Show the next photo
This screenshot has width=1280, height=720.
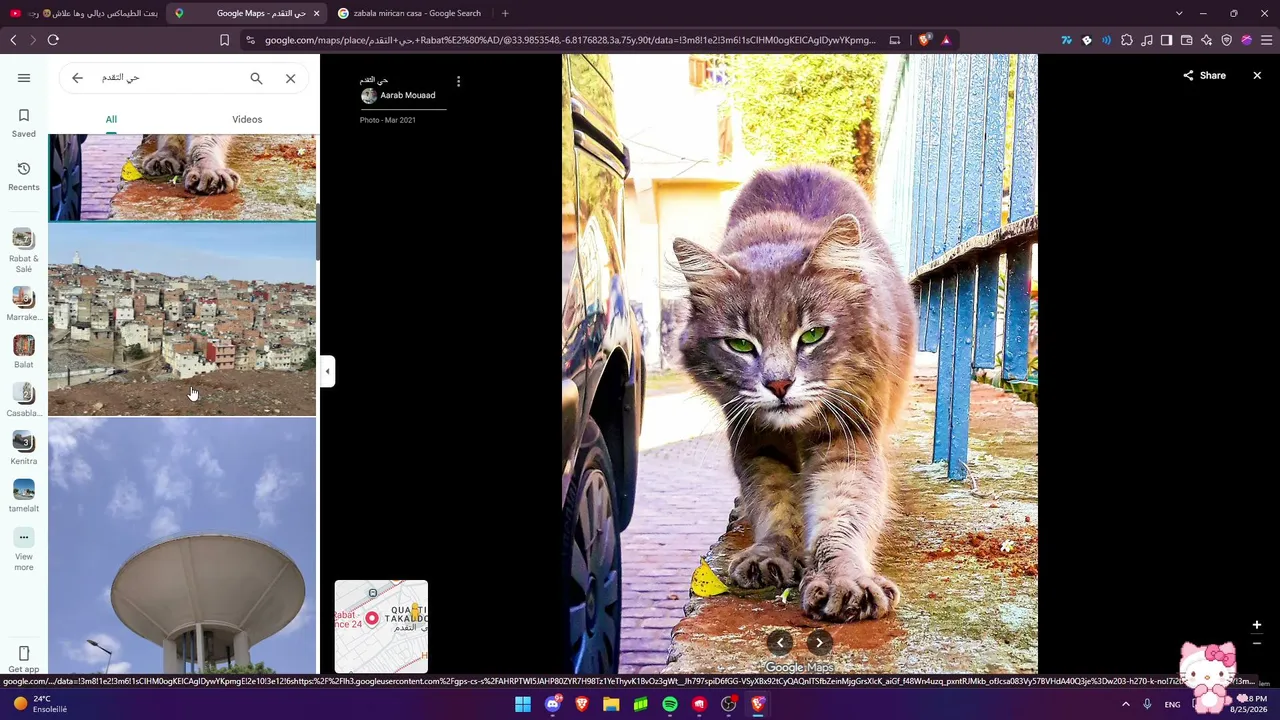819,643
